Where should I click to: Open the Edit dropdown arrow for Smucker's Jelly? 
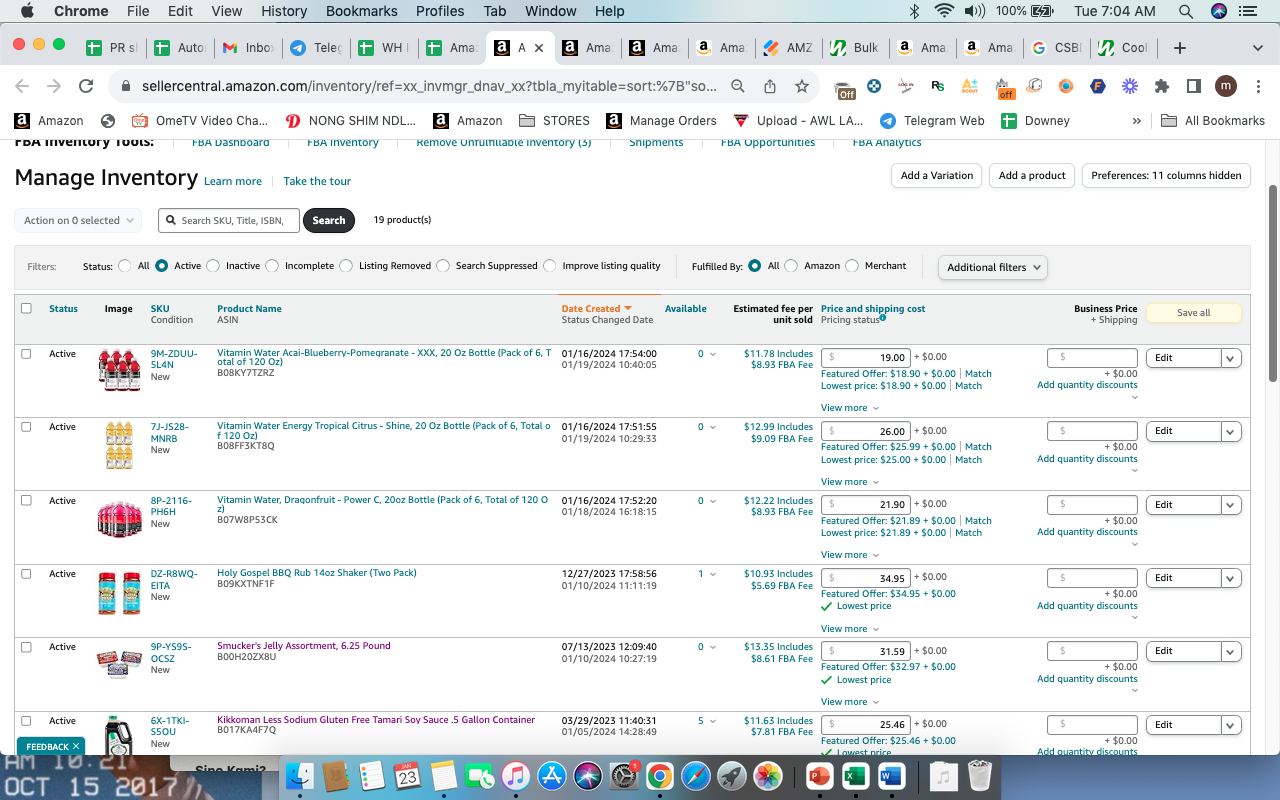point(1231,651)
